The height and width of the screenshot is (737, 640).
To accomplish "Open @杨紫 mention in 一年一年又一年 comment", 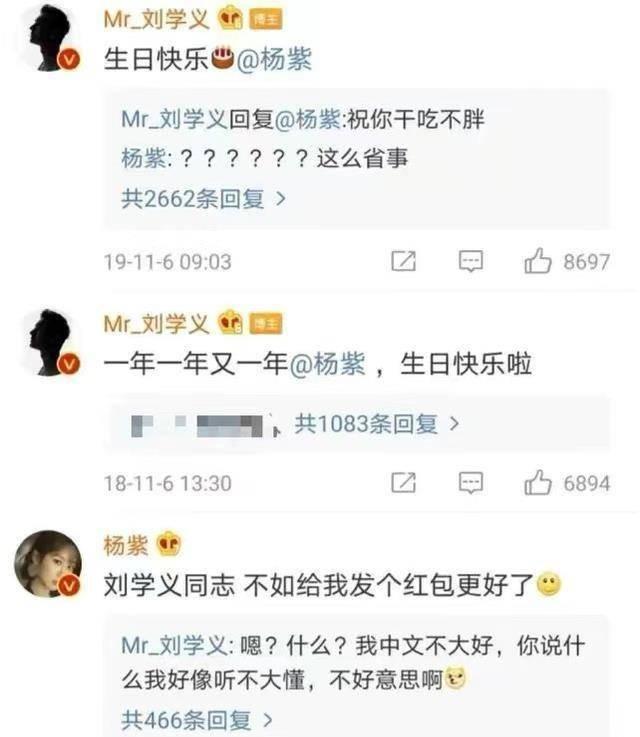I will coord(327,364).
